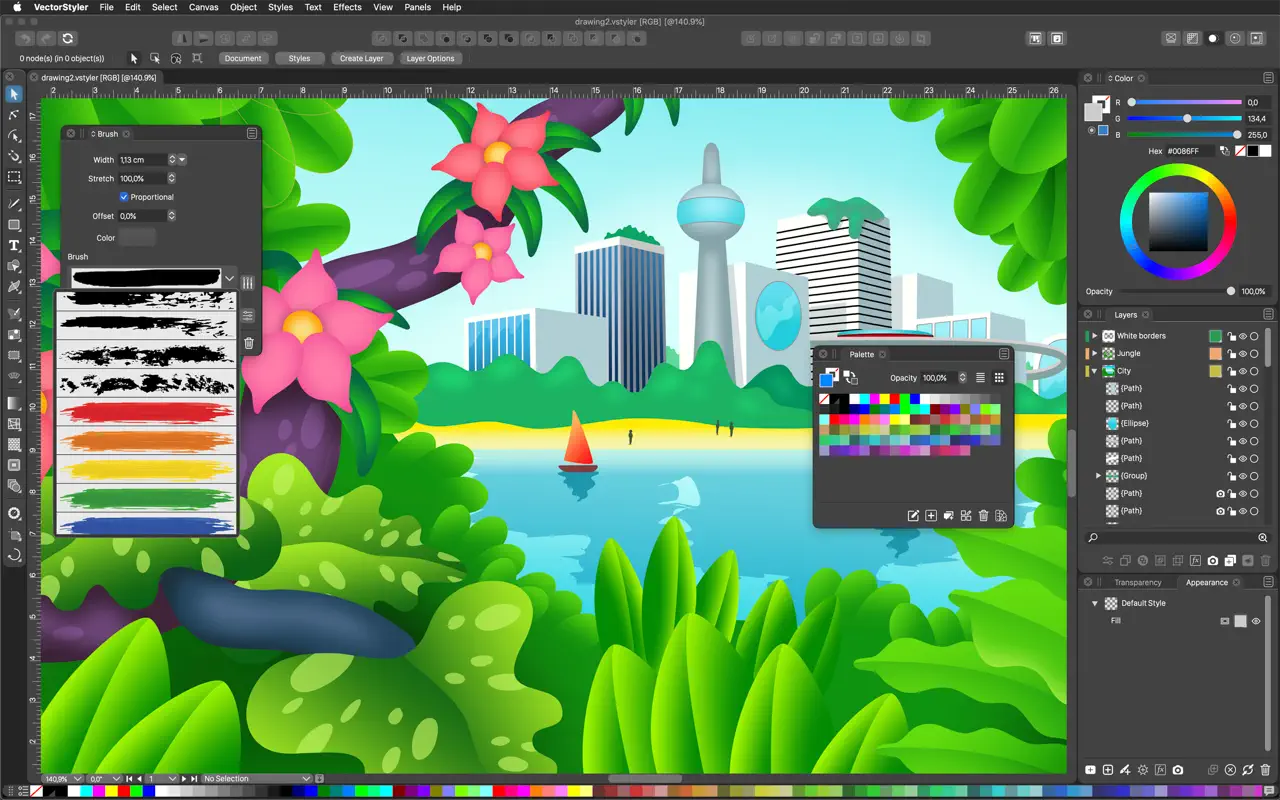Image resolution: width=1280 pixels, height=800 pixels.
Task: Click the camera icon below Layers list
Action: 1213,561
